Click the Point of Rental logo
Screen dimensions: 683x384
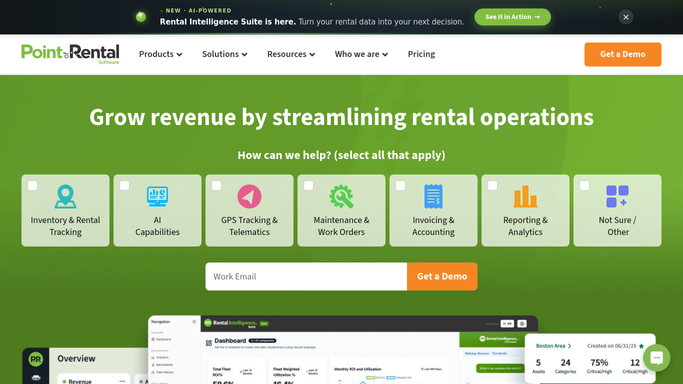pos(70,54)
